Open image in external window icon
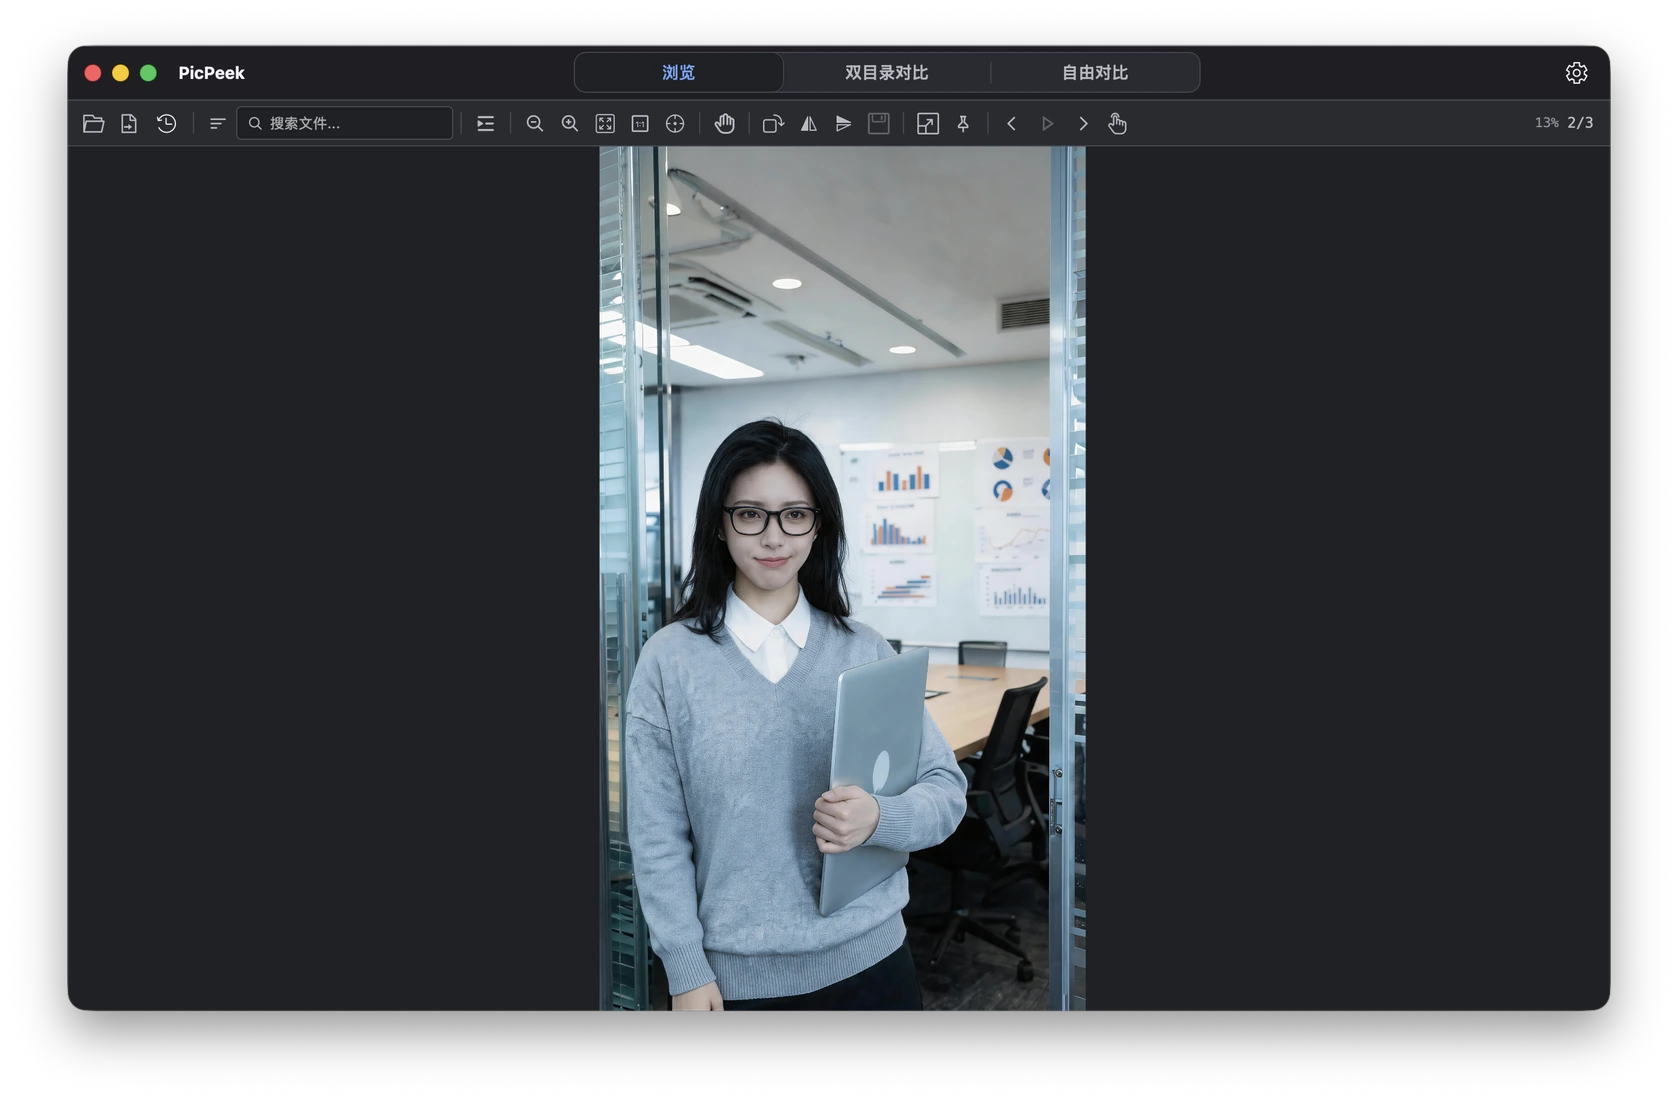The width and height of the screenshot is (1678, 1100). [x=928, y=123]
